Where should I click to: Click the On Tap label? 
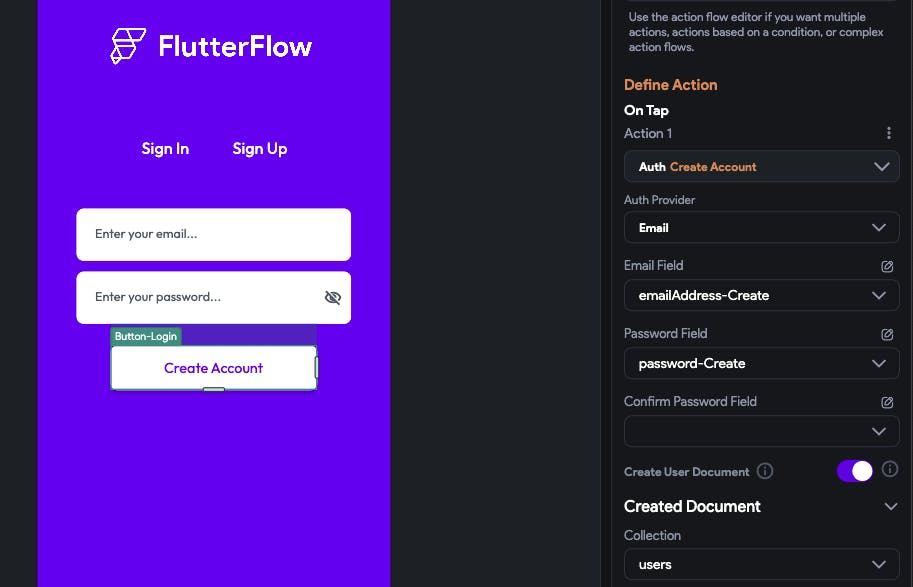pyautogui.click(x=646, y=110)
